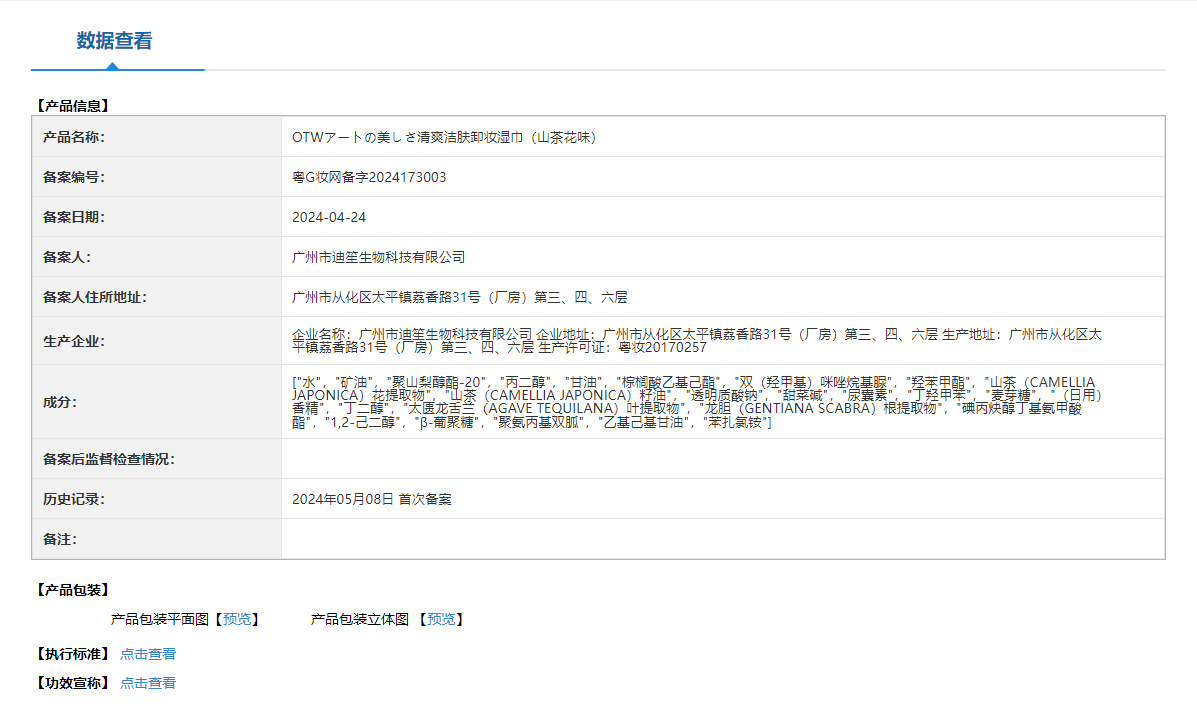The width and height of the screenshot is (1197, 728).
Task: Click 生产企业 details text with 企业名称
Action: (x=697, y=341)
